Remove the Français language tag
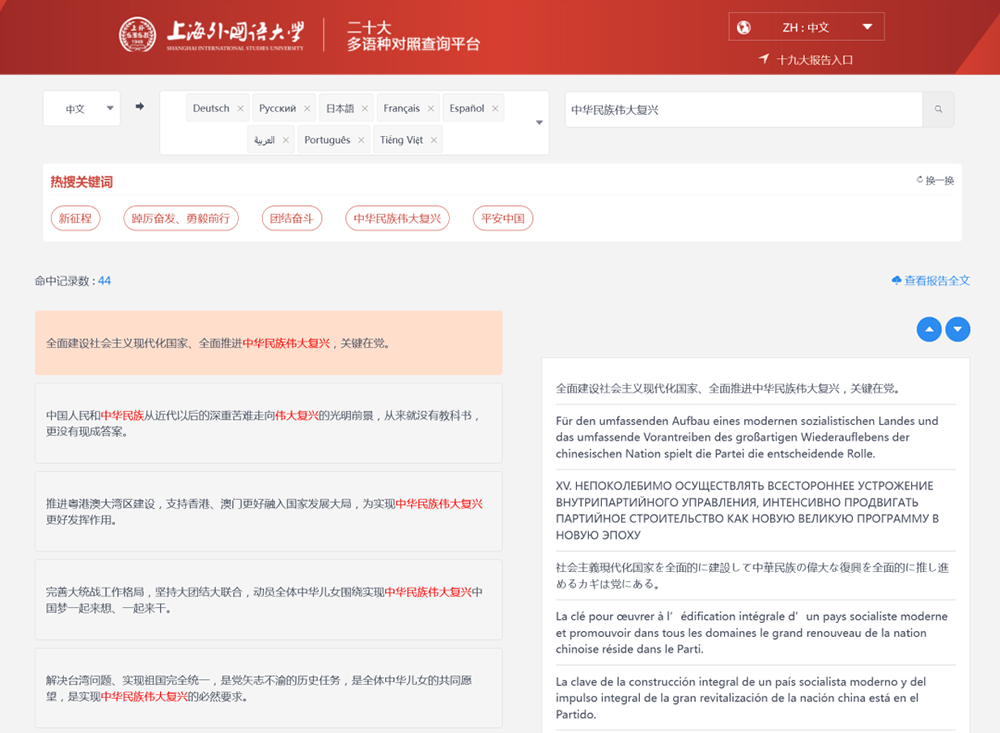Viewport: 1000px width, 733px height. pos(431,109)
